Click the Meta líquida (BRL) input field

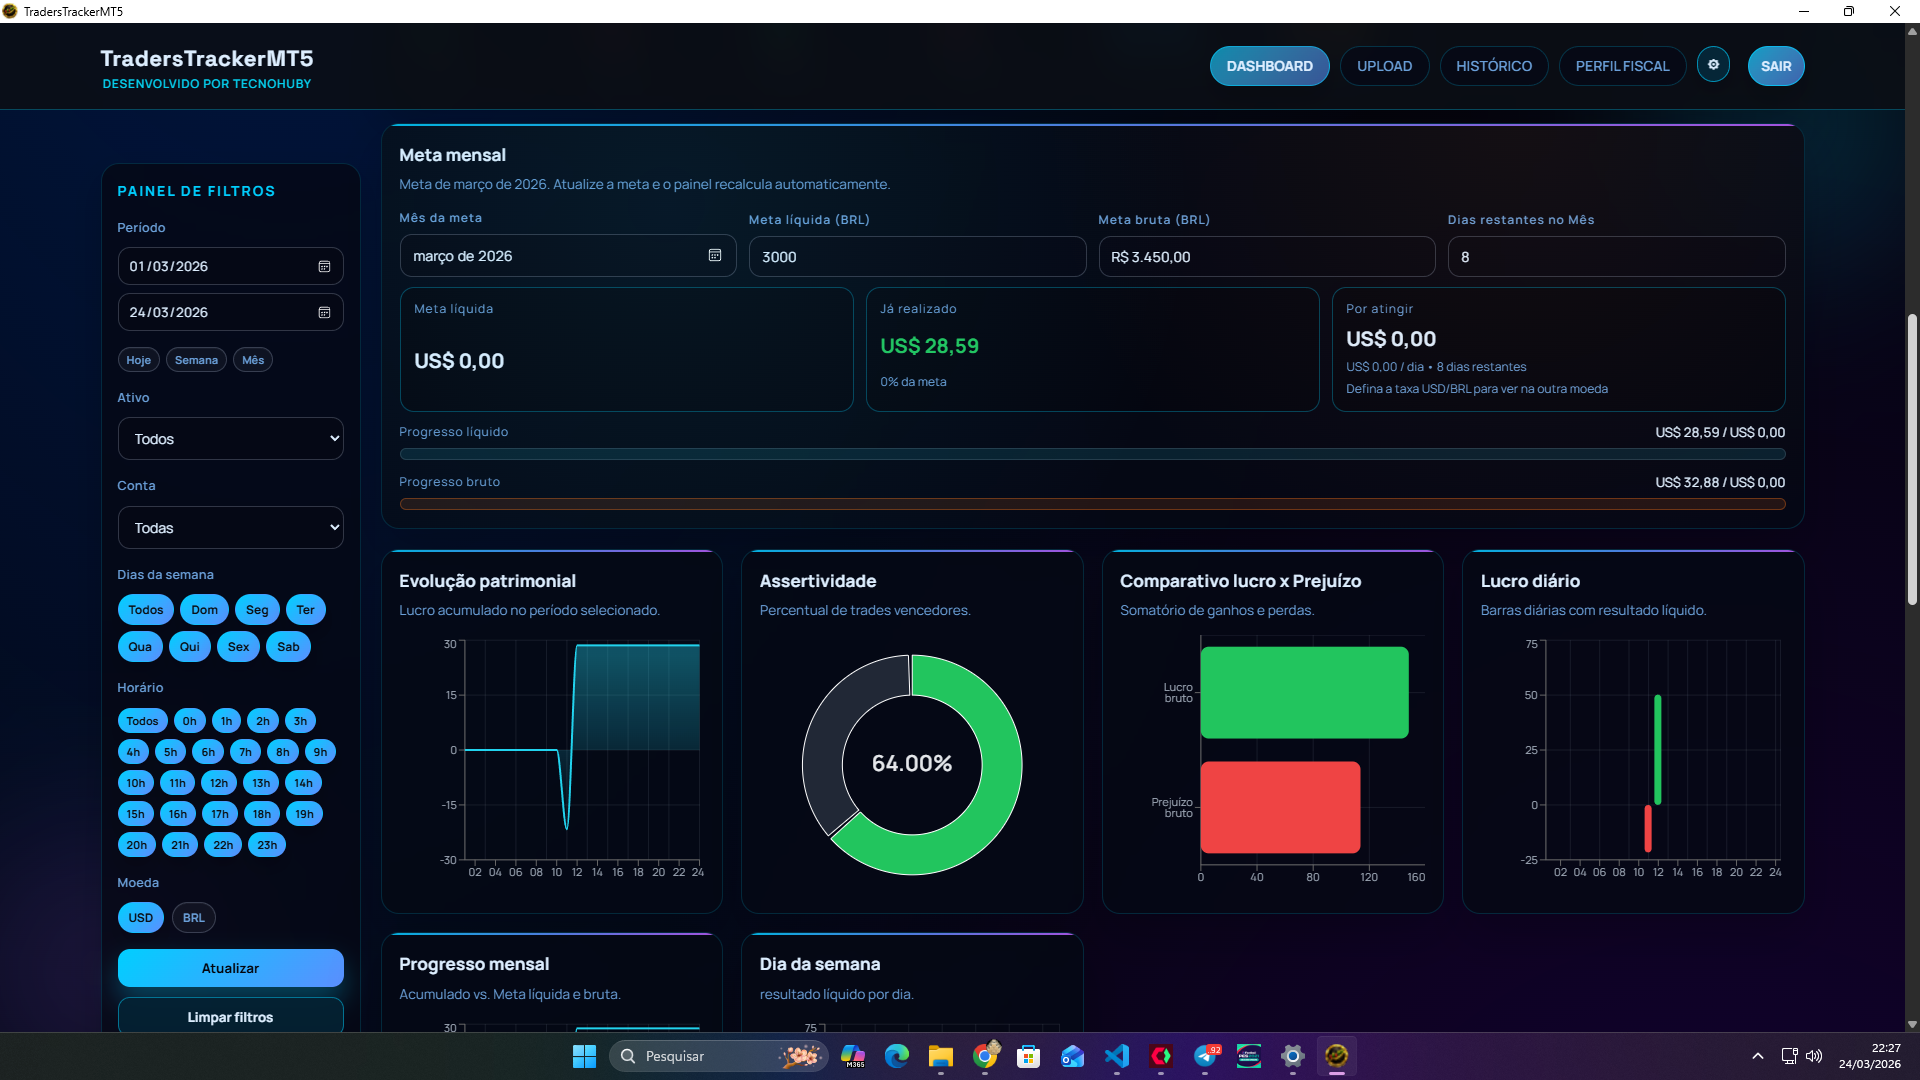[x=916, y=257]
